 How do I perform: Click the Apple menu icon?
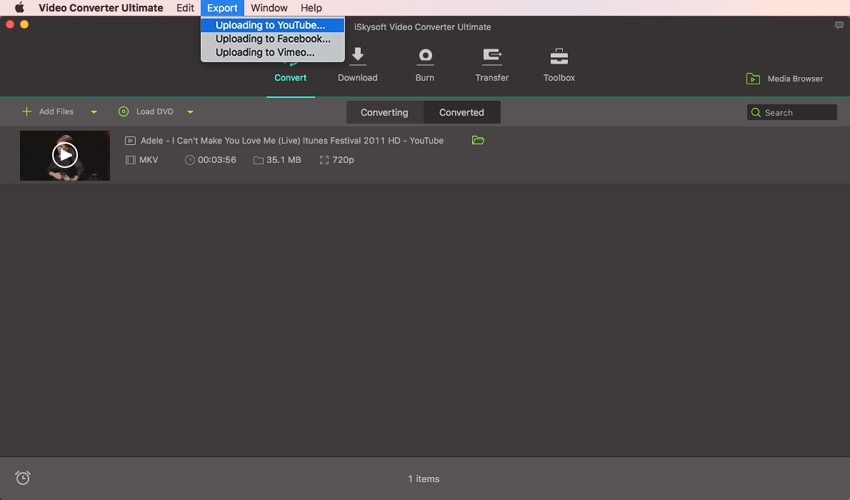point(19,8)
